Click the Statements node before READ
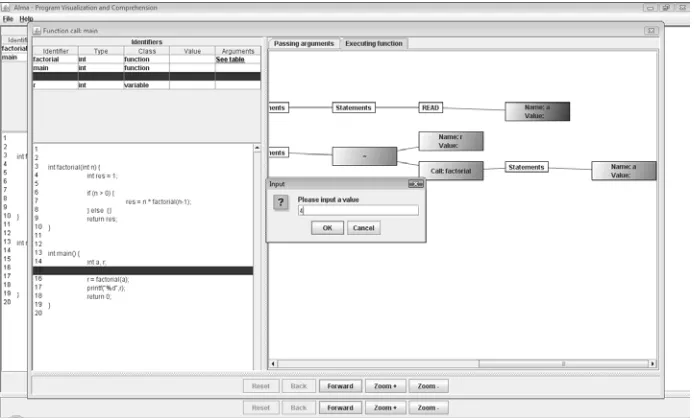Viewport: 694px width, 420px height. click(354, 108)
